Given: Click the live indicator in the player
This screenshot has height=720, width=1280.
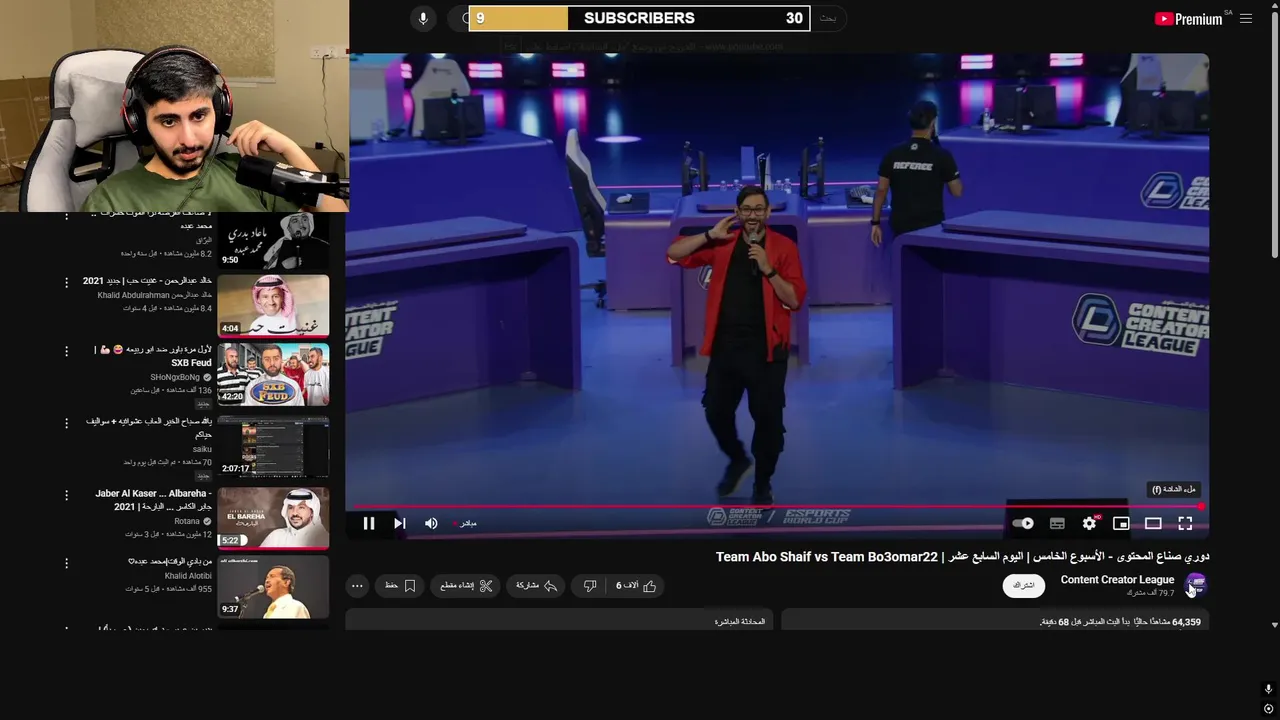Looking at the screenshot, I should coord(465,523).
